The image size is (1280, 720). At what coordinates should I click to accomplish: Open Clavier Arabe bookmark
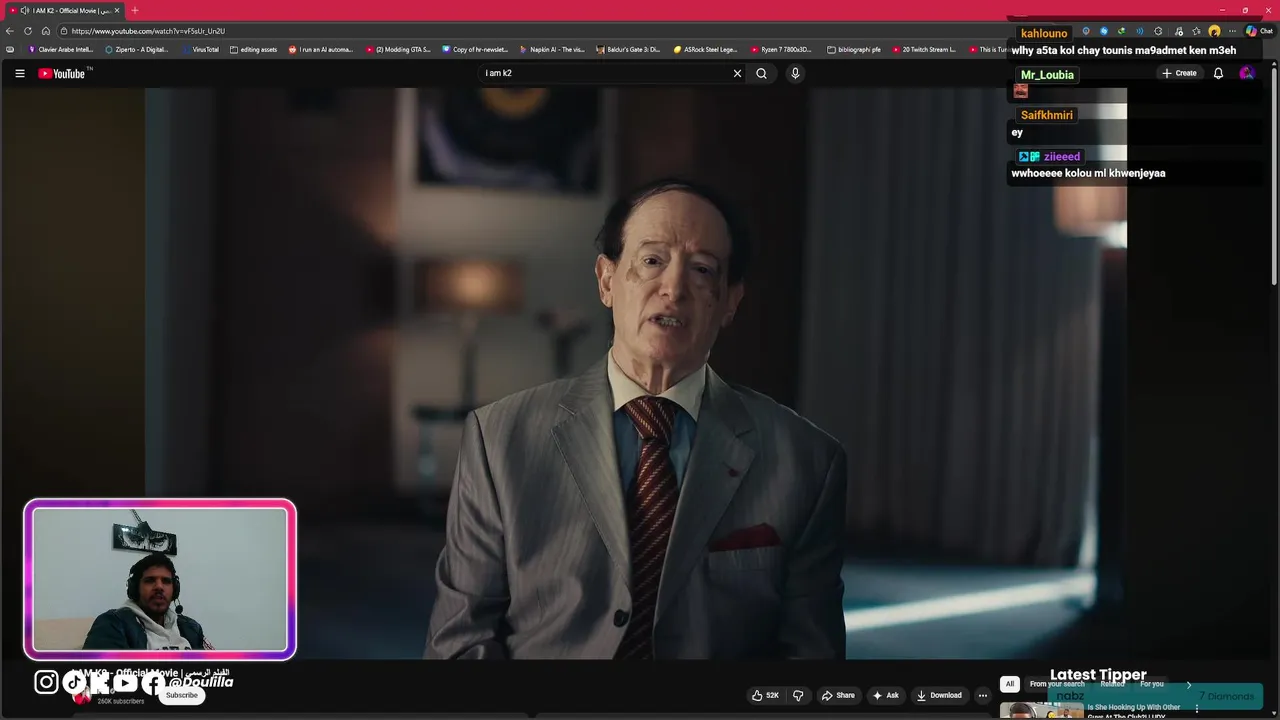pos(60,49)
